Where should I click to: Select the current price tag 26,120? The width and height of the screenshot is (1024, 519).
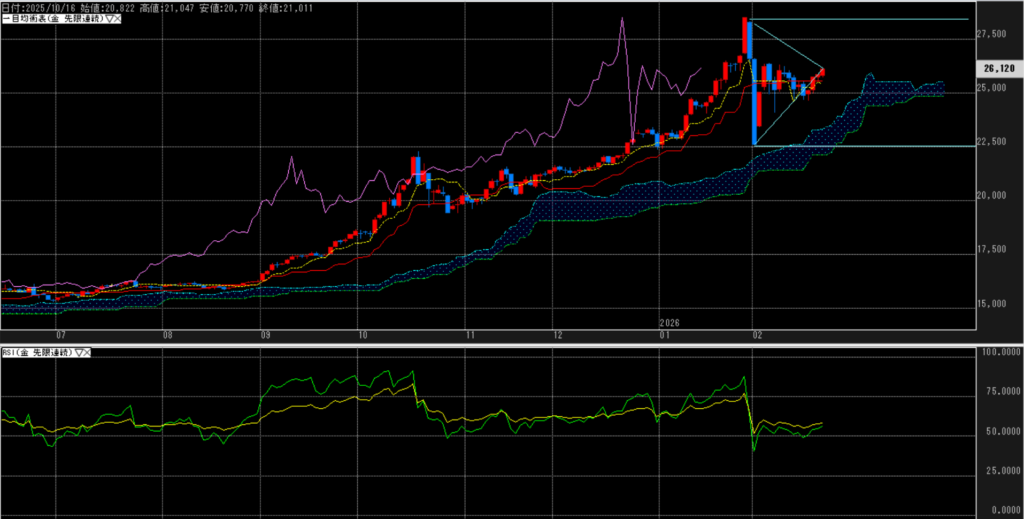click(x=998, y=69)
